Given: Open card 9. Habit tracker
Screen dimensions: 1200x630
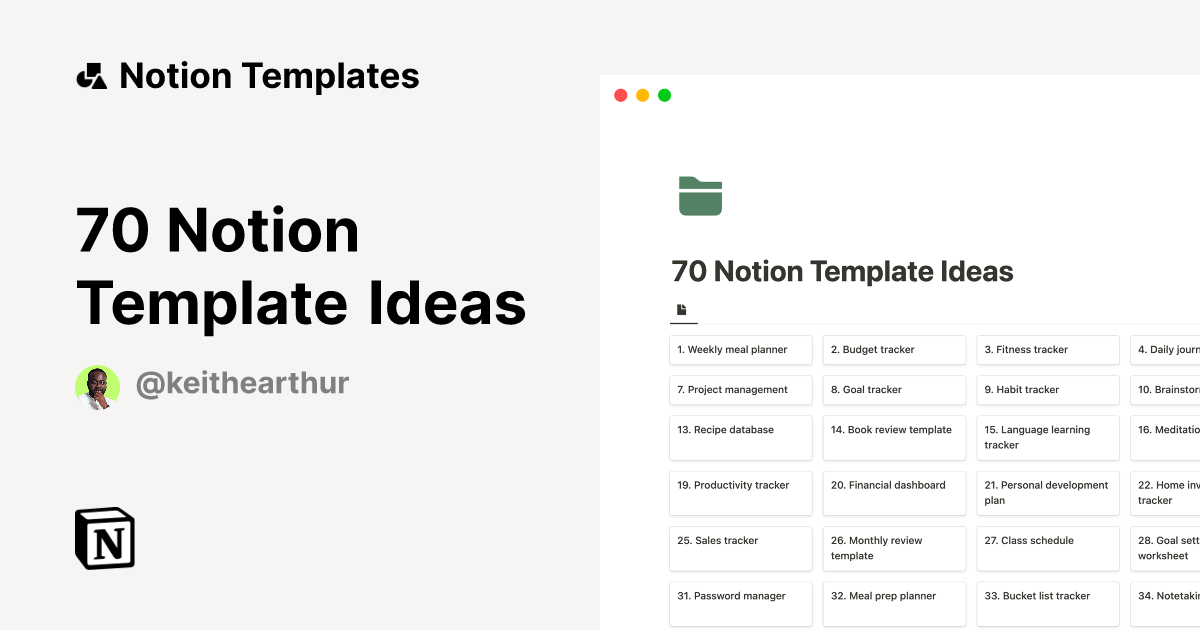Looking at the screenshot, I should click(x=1048, y=390).
